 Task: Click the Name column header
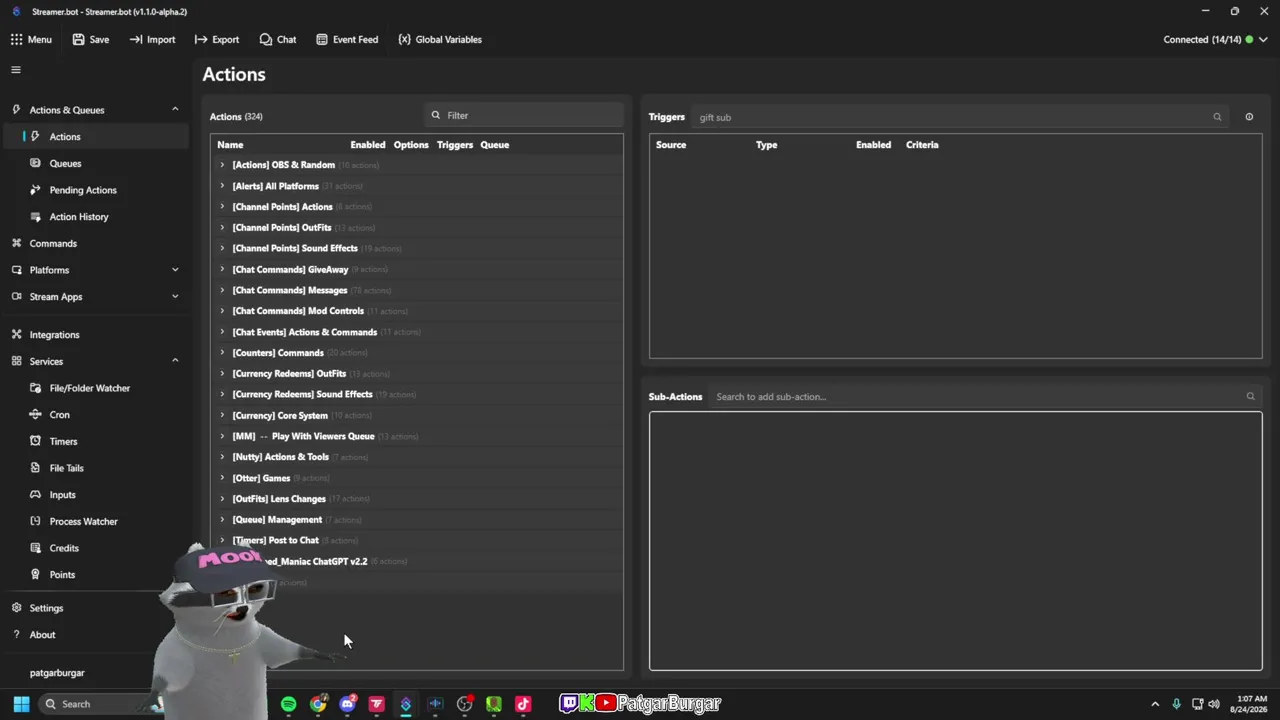coord(230,145)
